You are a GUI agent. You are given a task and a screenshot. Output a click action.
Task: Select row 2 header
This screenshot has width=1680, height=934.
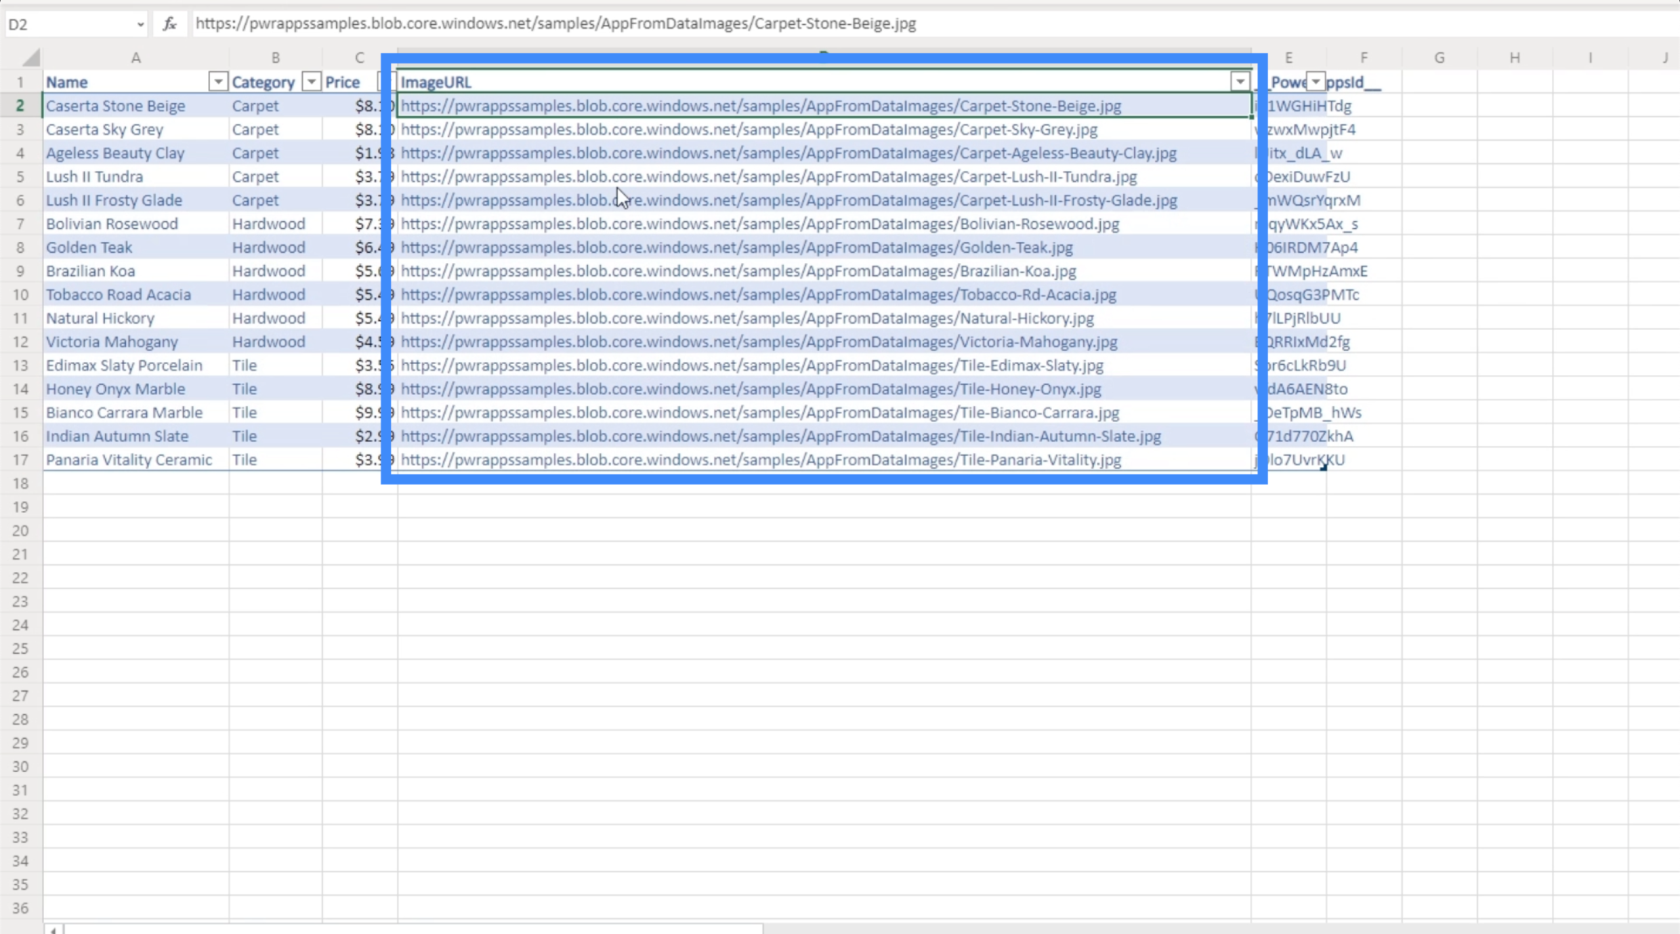pos(20,106)
